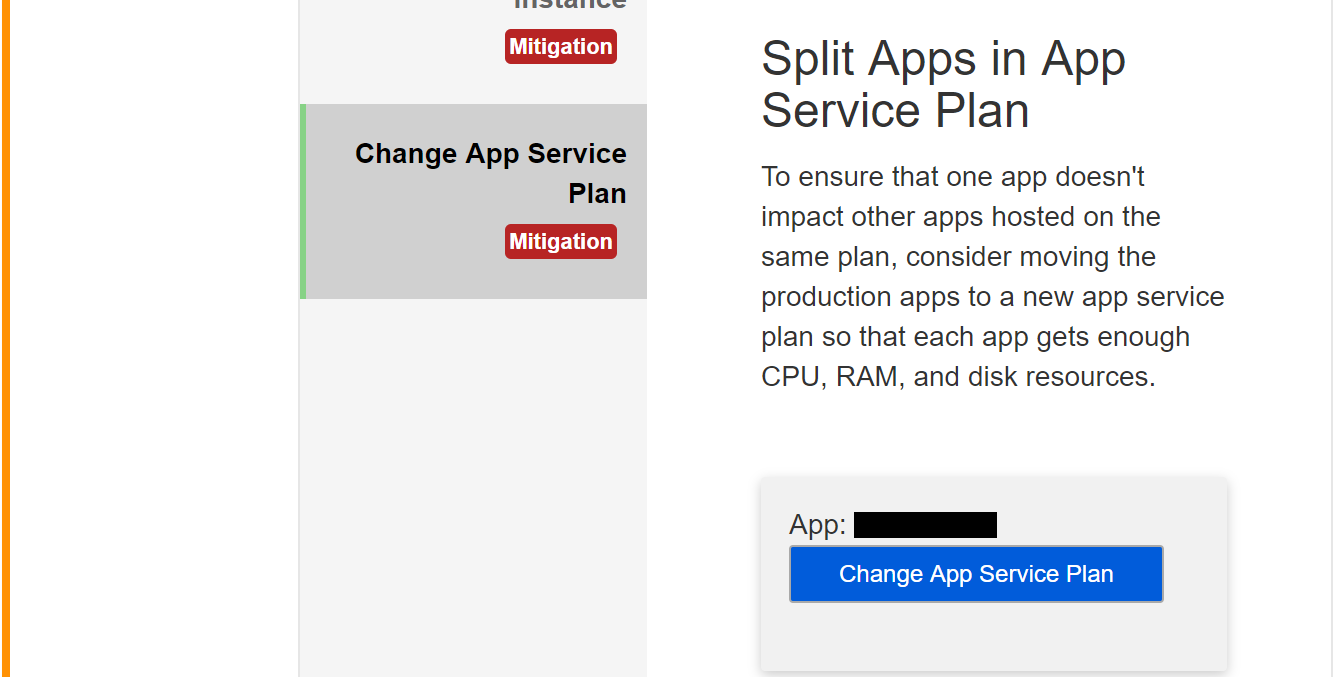Click the orange vertical bar at window edge
1336x677 pixels.
pos(5,338)
